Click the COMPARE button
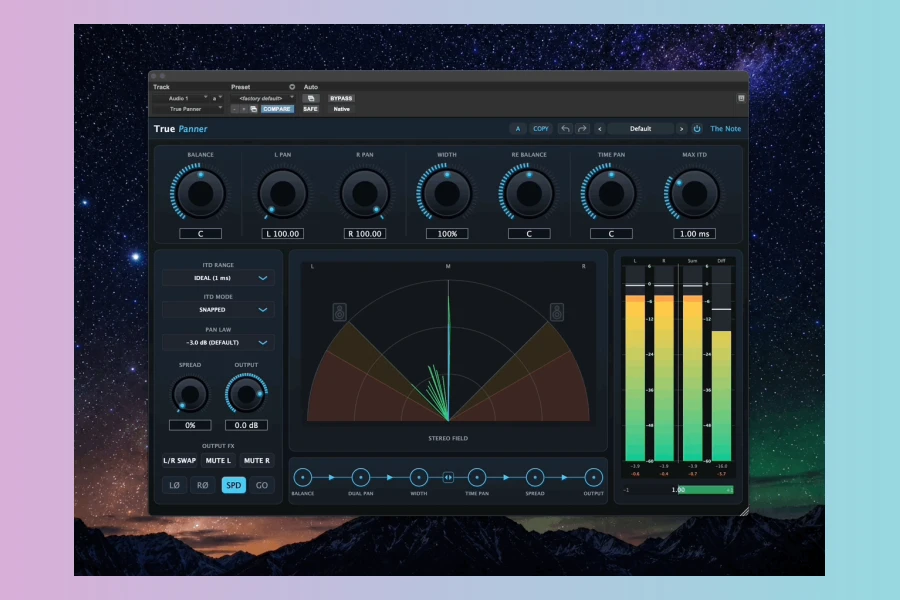900x600 pixels. 277,109
